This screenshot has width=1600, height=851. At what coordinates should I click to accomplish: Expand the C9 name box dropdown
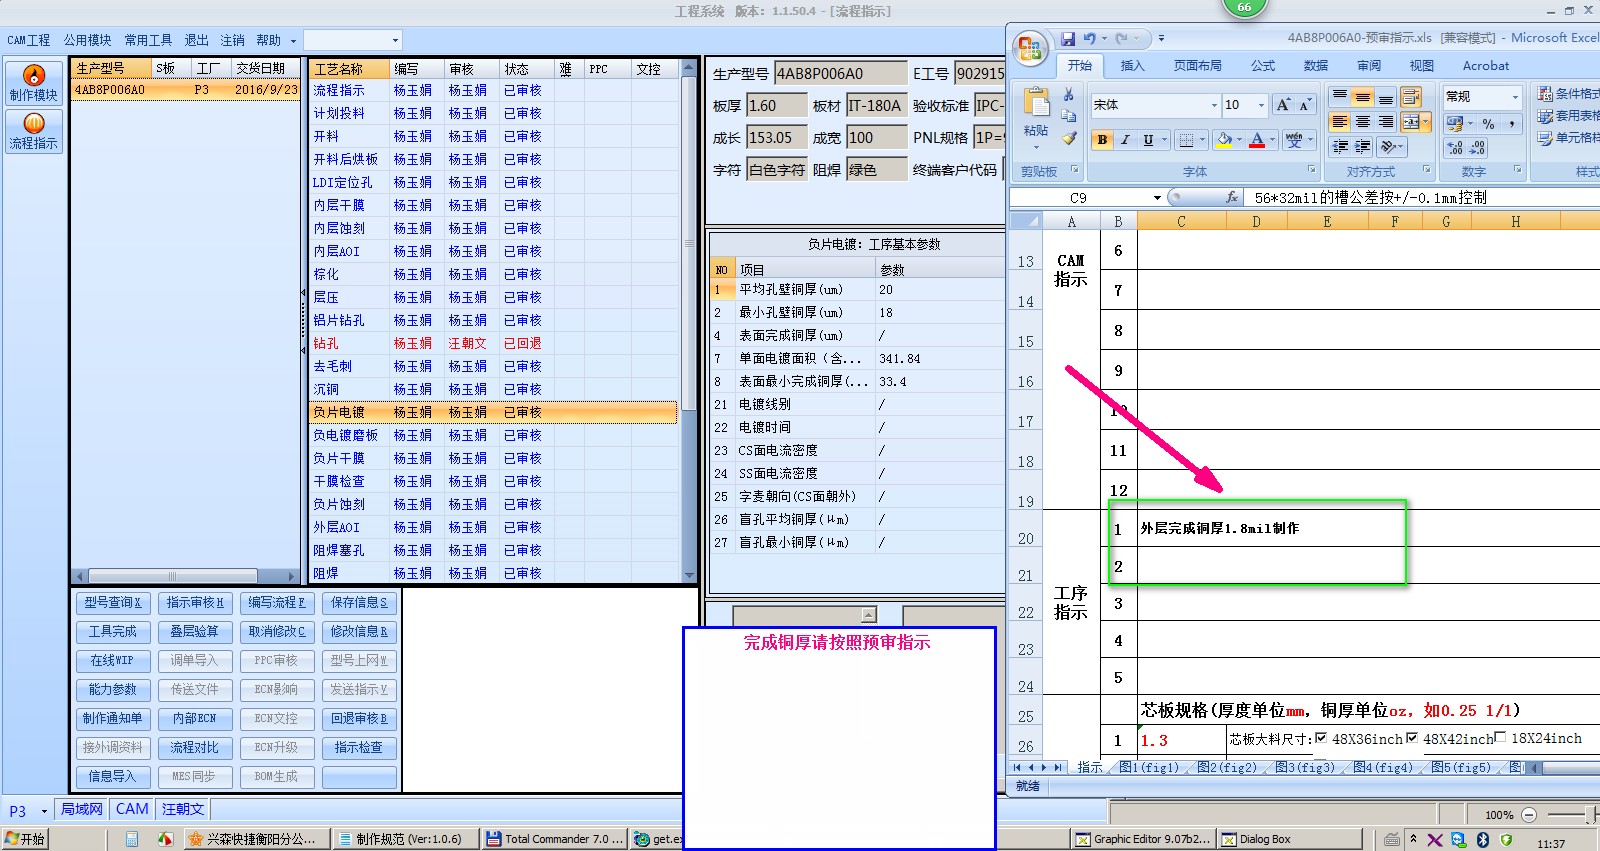click(1157, 198)
